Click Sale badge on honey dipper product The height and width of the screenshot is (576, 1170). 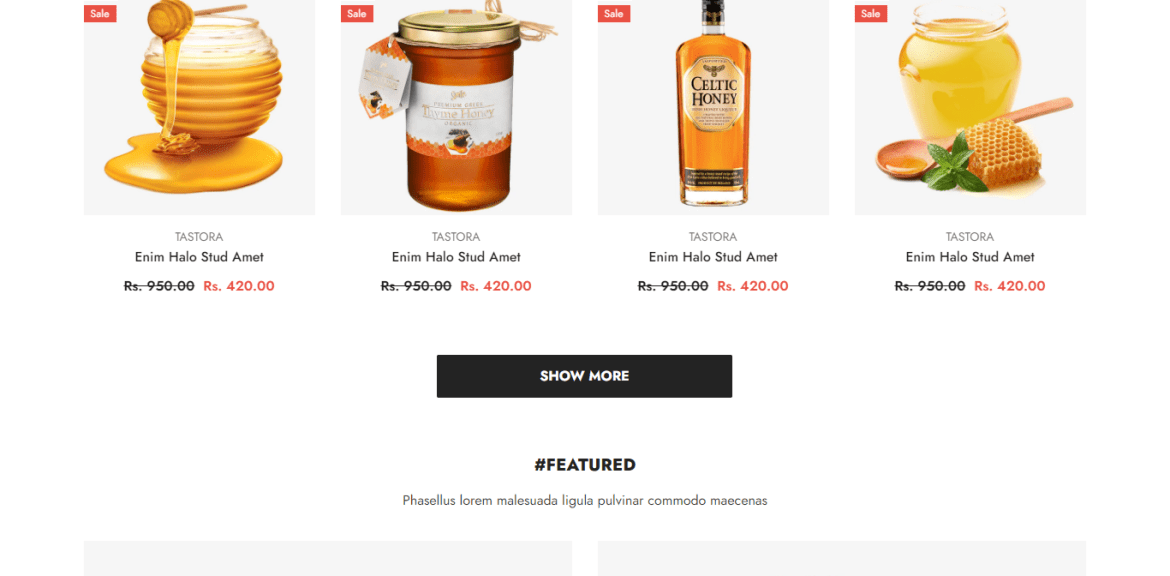100,13
